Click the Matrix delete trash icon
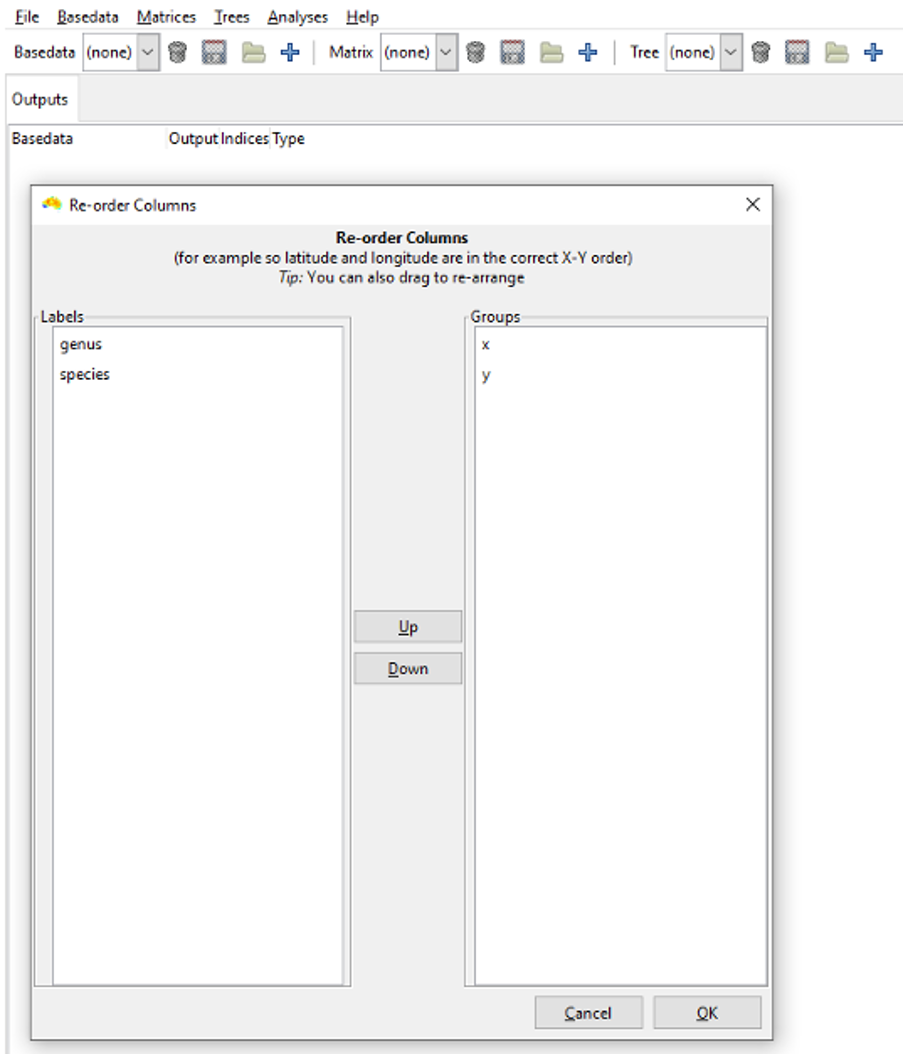 click(476, 52)
